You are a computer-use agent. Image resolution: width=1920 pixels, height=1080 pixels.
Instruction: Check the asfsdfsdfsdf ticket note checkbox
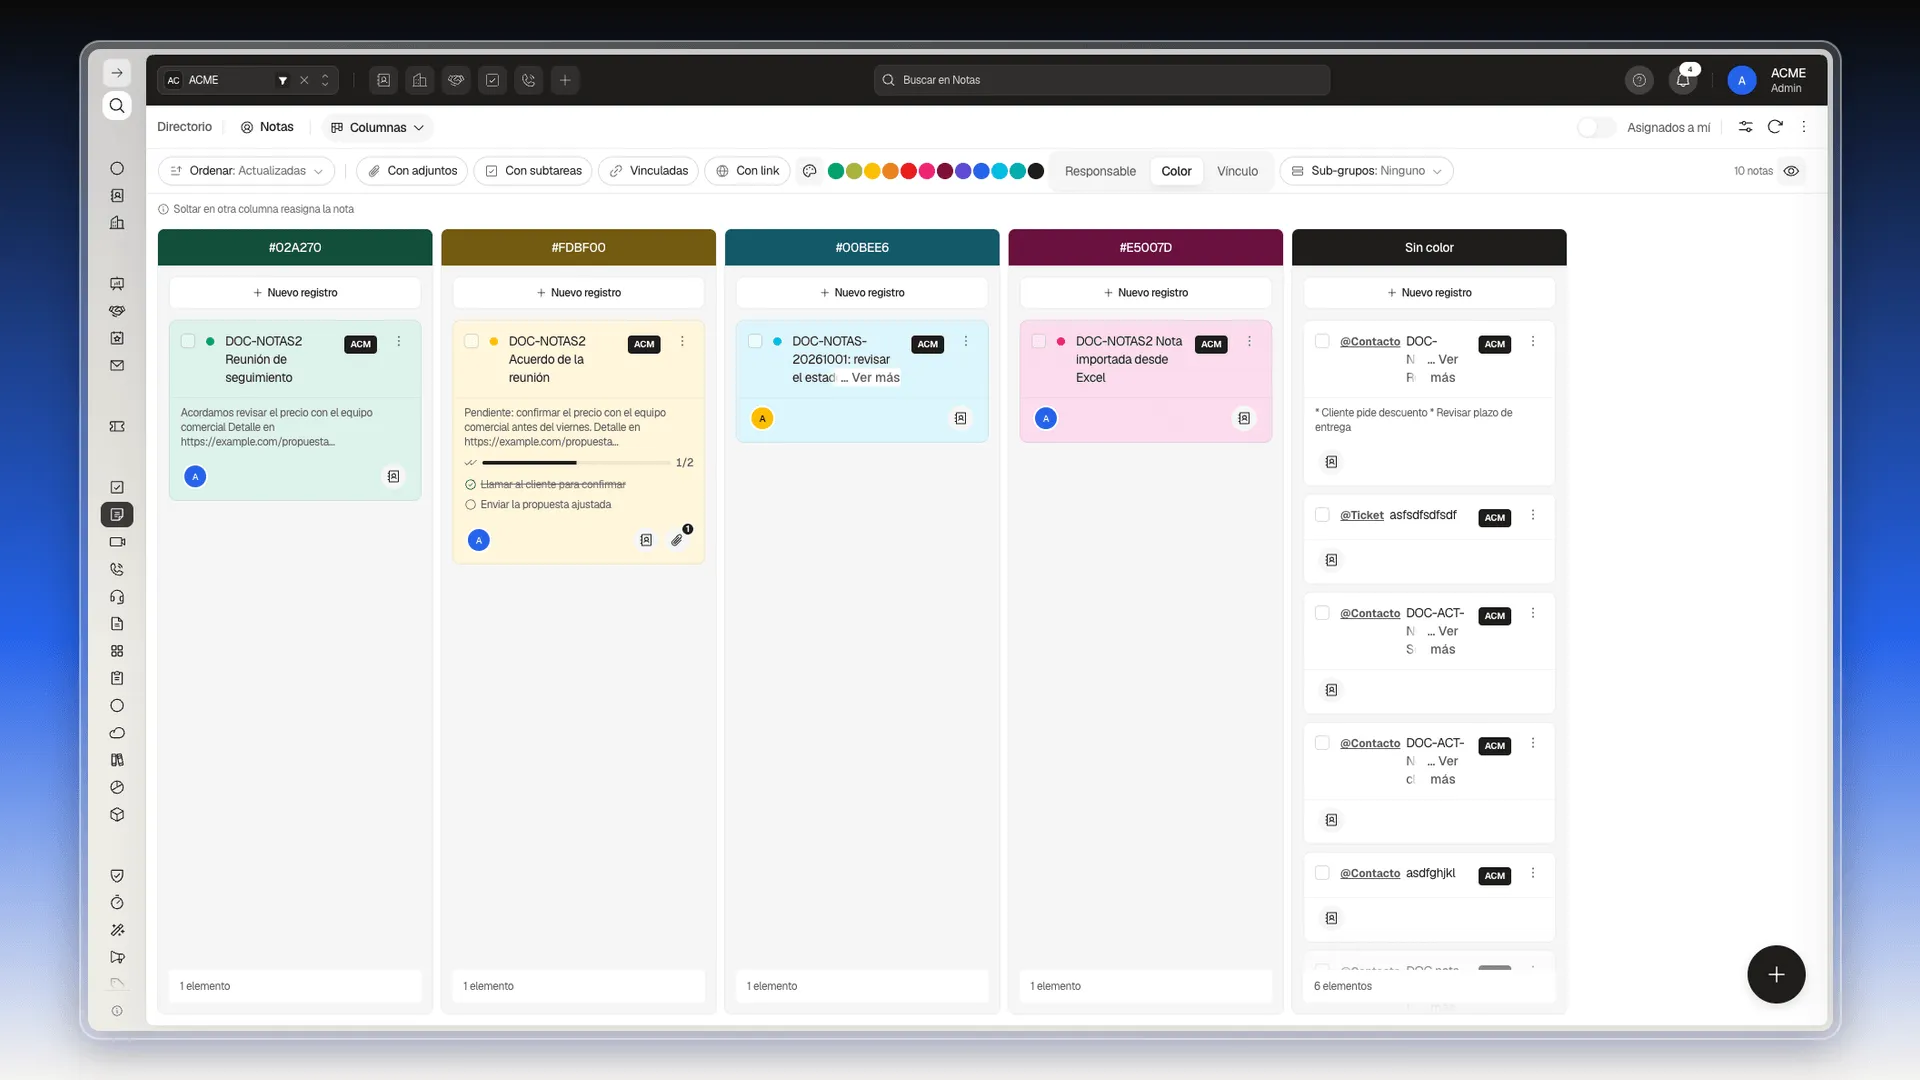pos(1322,515)
